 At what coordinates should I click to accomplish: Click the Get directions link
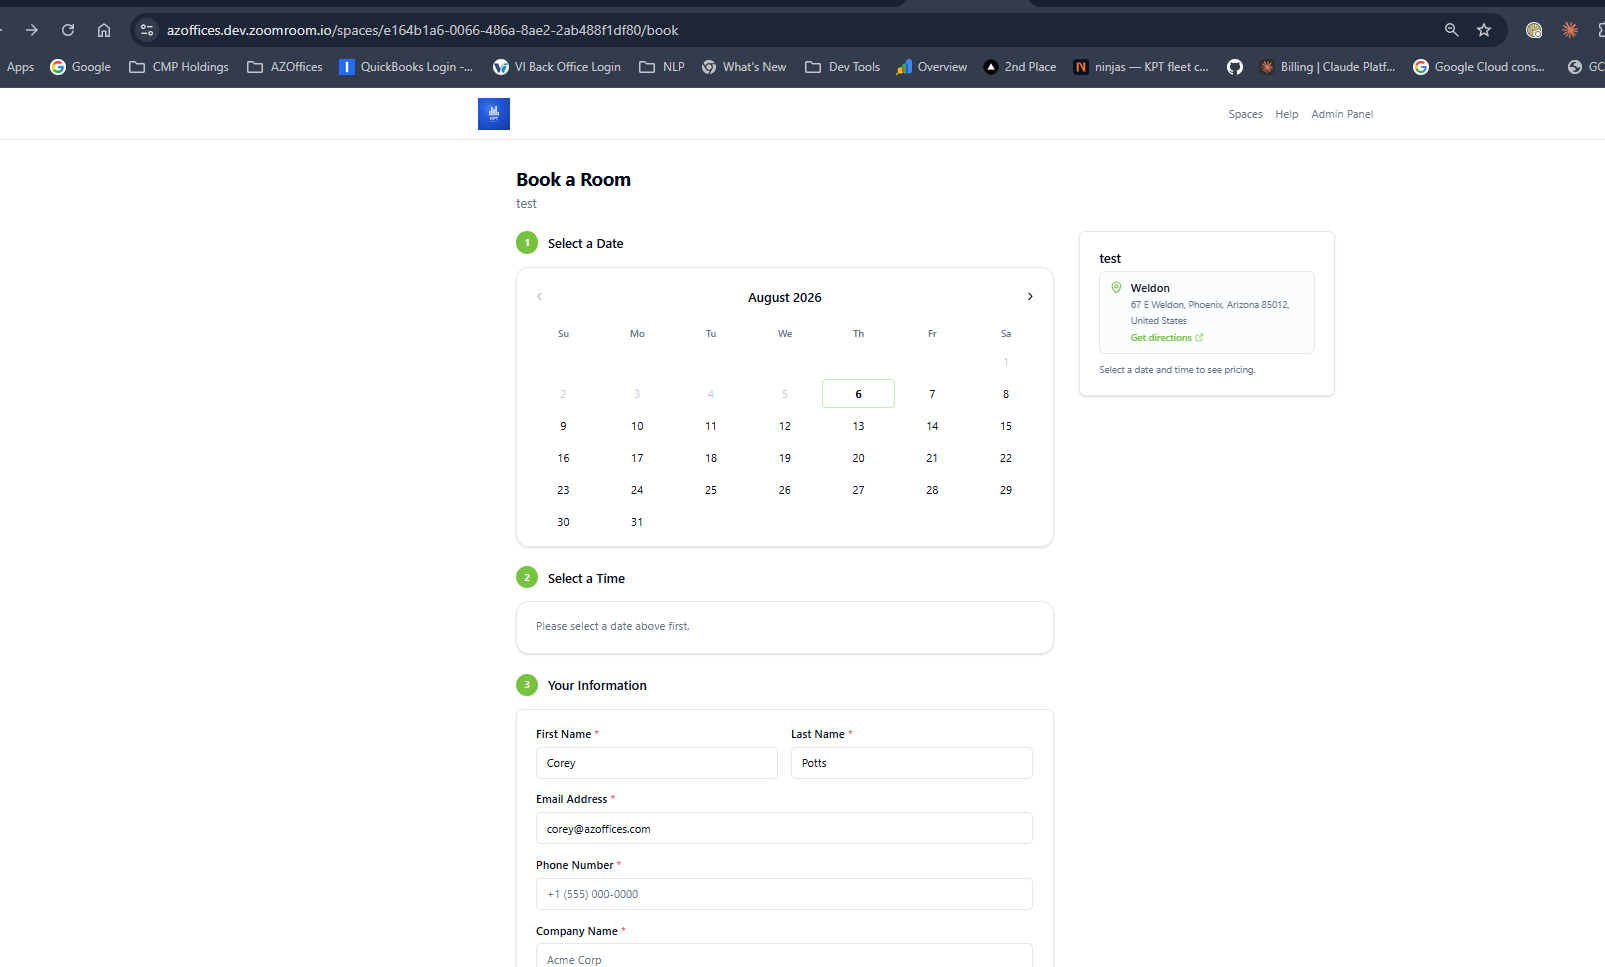(1167, 338)
